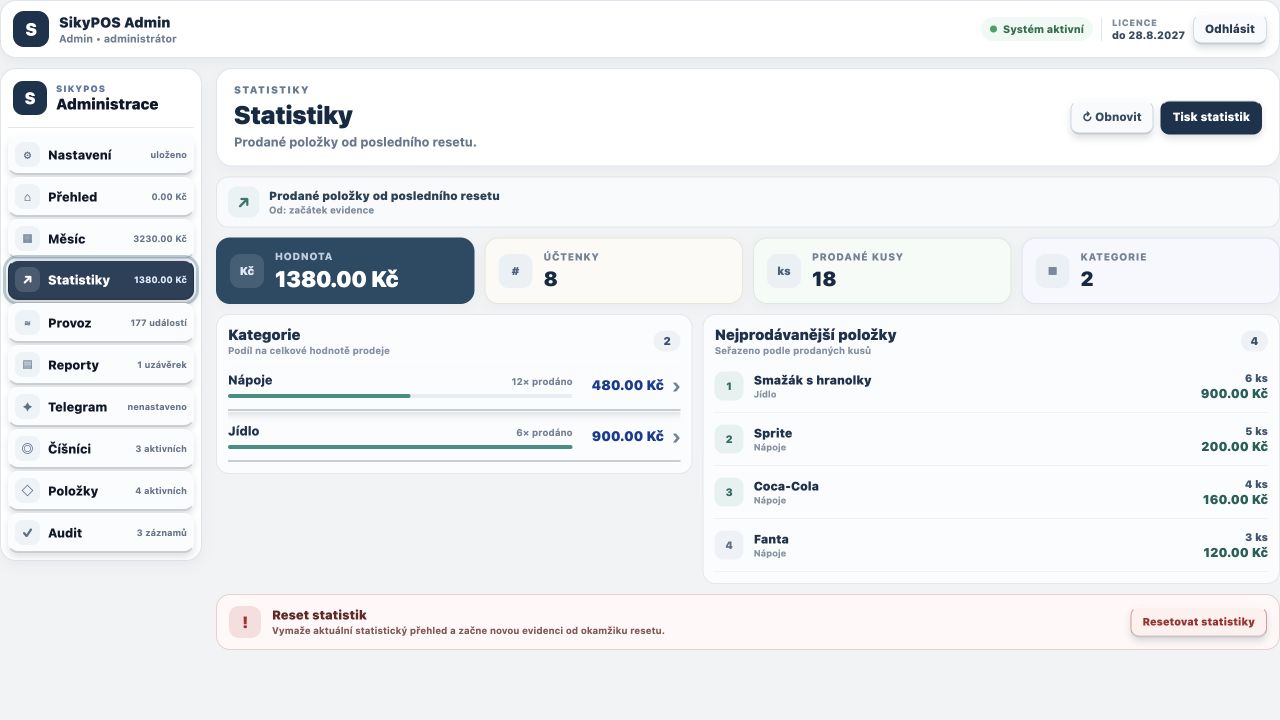Open the Nastavení menu item
1280x720 pixels.
coord(101,155)
